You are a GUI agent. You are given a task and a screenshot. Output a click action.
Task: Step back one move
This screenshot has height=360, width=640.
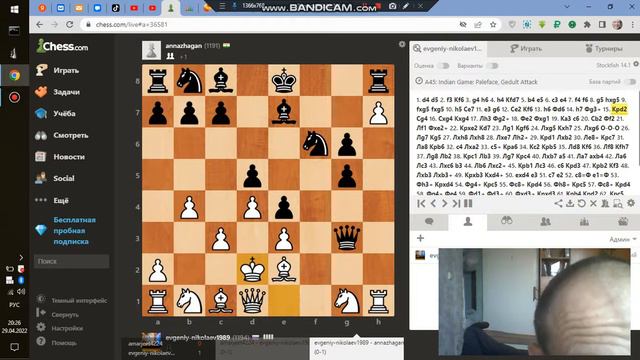[x=433, y=203]
